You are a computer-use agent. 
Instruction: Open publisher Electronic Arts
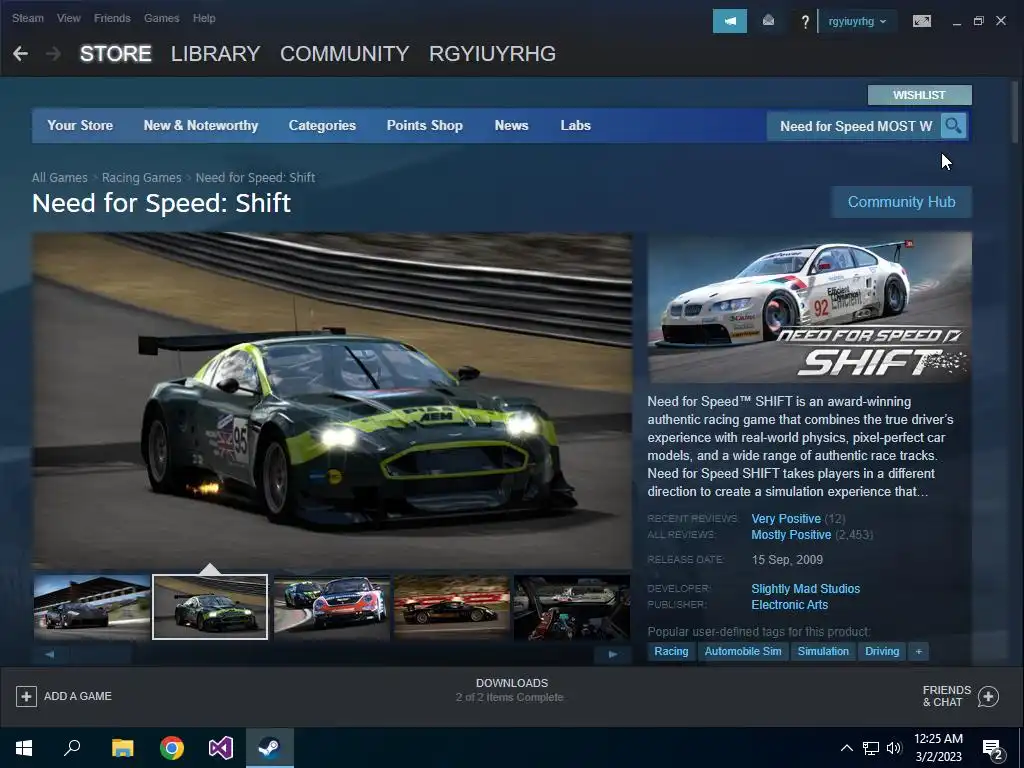coord(790,605)
